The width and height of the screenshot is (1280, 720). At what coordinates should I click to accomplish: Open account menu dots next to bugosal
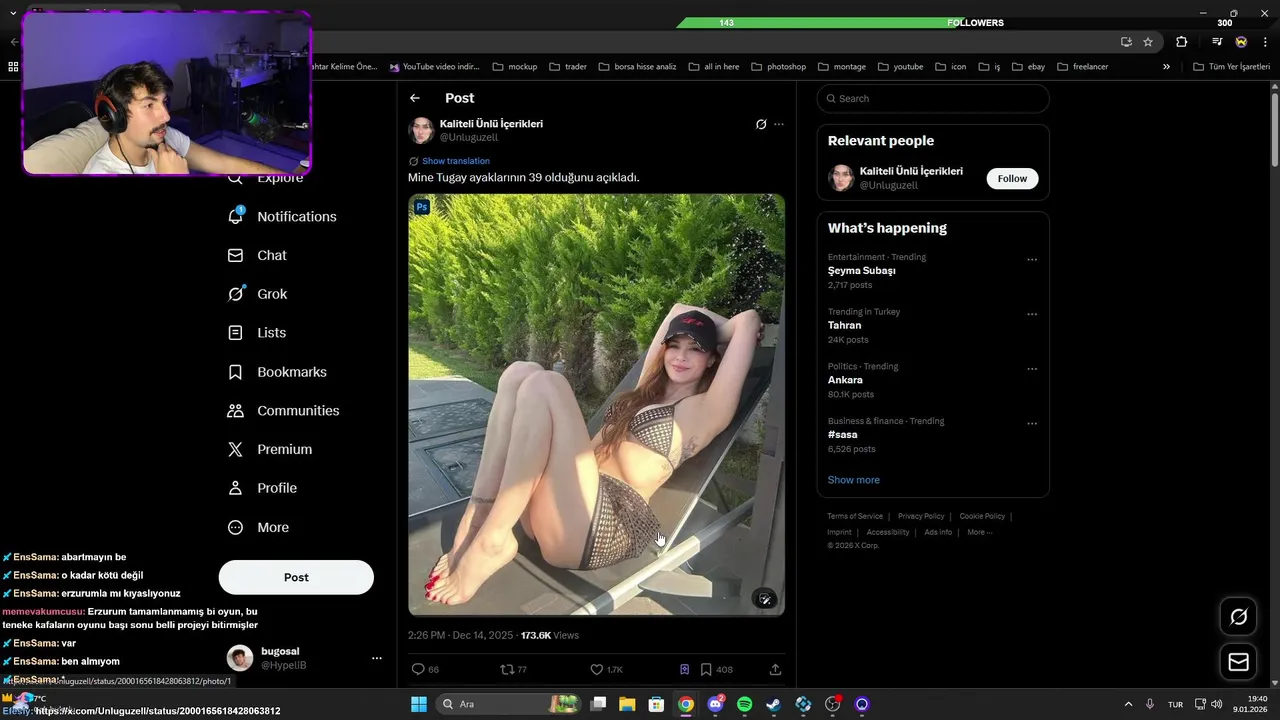(377, 658)
